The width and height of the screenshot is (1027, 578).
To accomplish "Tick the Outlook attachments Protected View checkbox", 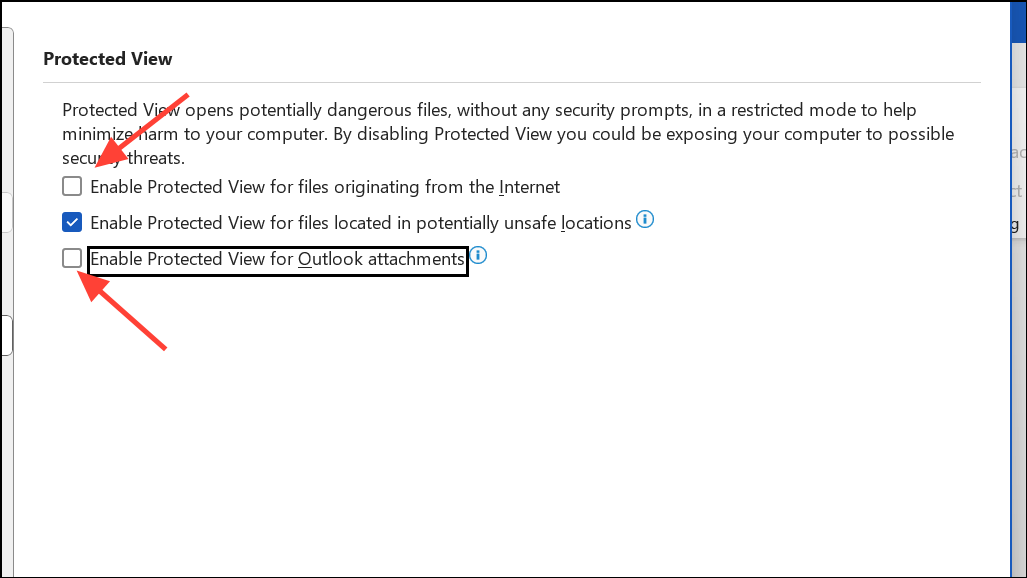I will pos(72,258).
